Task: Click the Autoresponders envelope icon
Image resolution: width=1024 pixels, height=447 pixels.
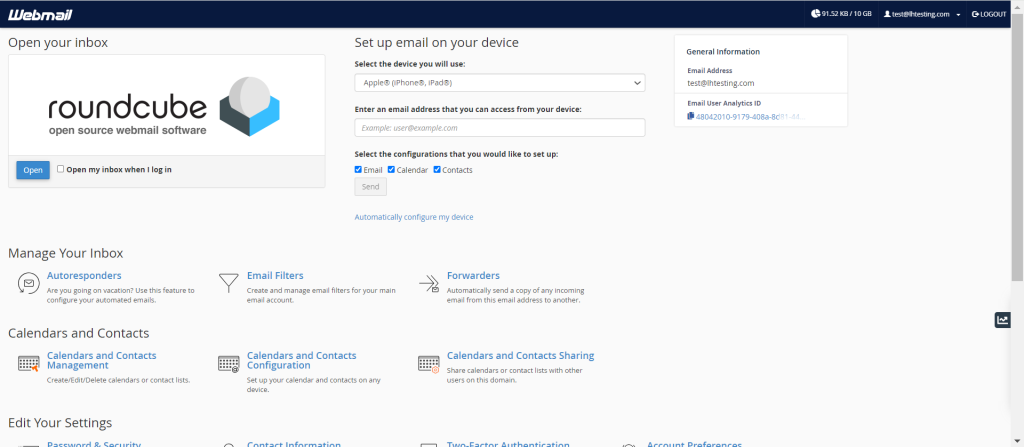Action: click(28, 284)
